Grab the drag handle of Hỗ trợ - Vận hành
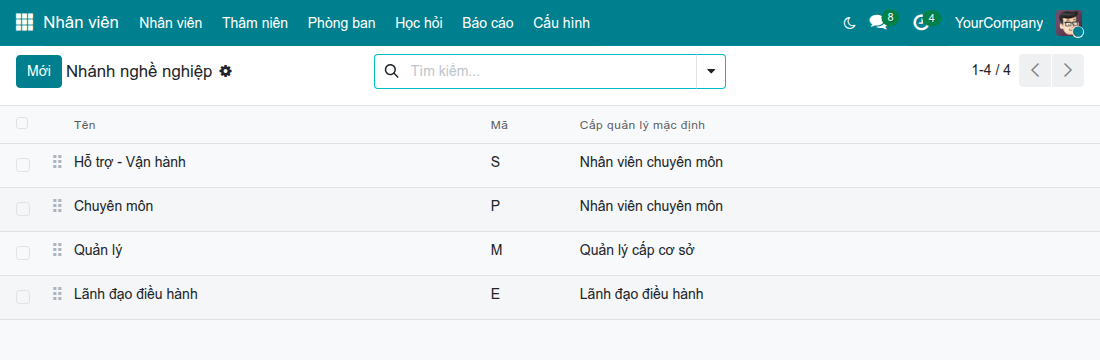Screen dimensions: 1100x360 (58, 162)
